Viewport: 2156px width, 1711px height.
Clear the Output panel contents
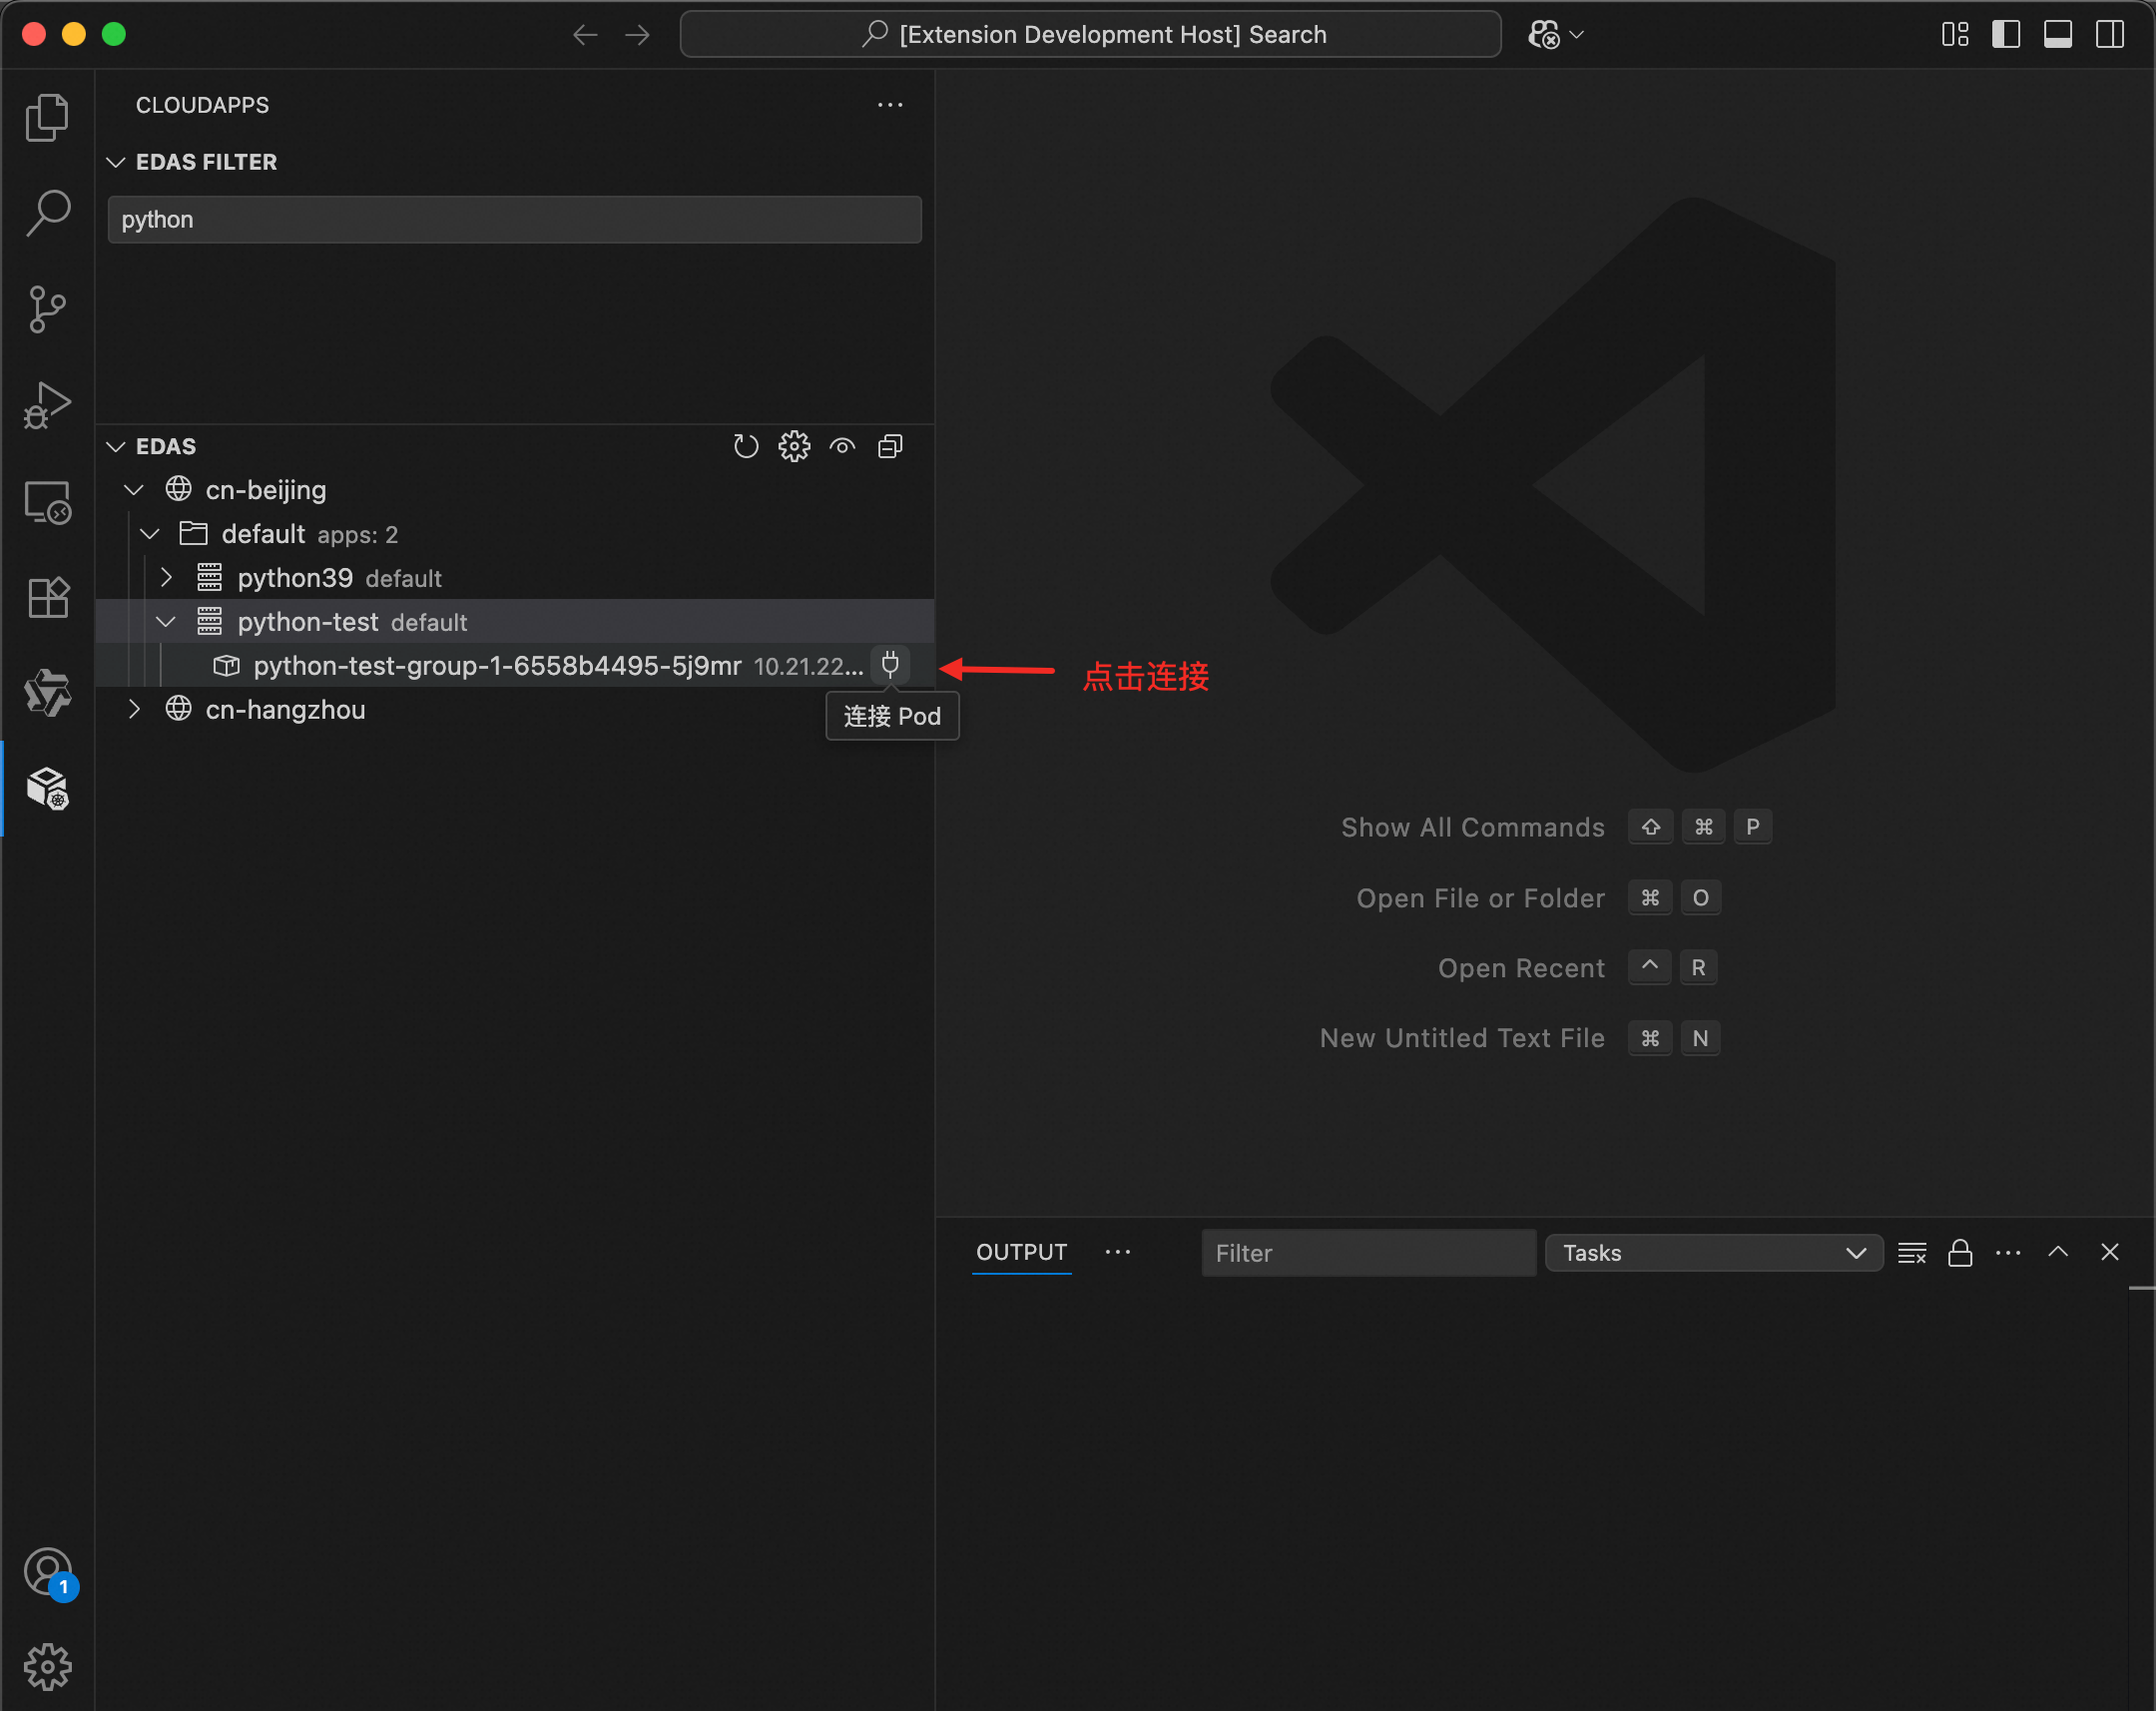(x=1911, y=1253)
